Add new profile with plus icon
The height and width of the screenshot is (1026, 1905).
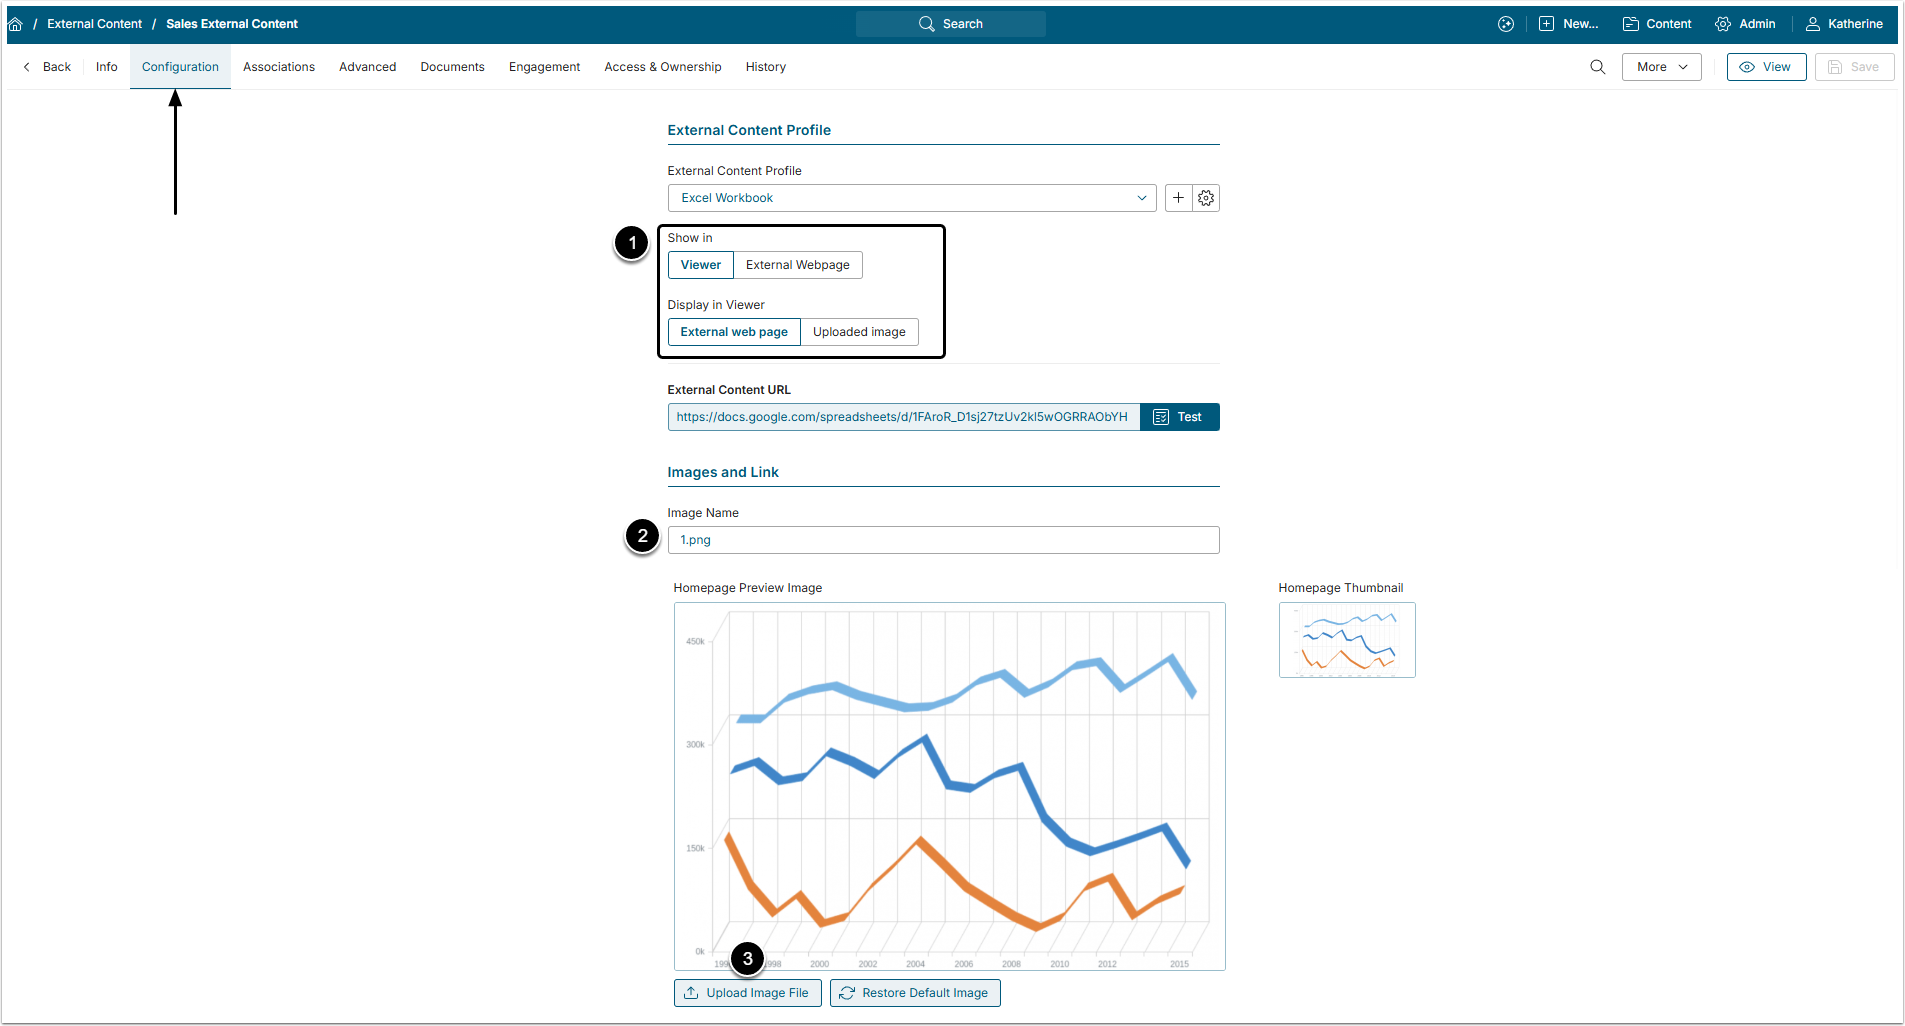click(x=1178, y=198)
